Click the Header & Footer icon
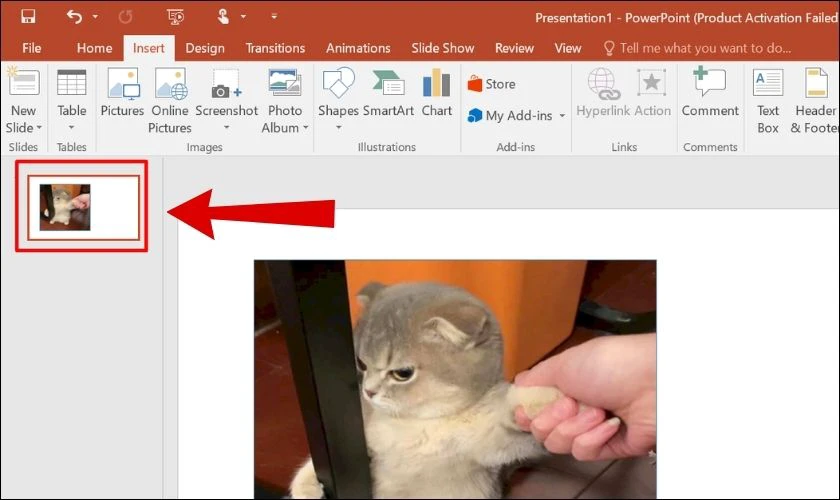Screen dimensions: 840x500 pos(816,83)
